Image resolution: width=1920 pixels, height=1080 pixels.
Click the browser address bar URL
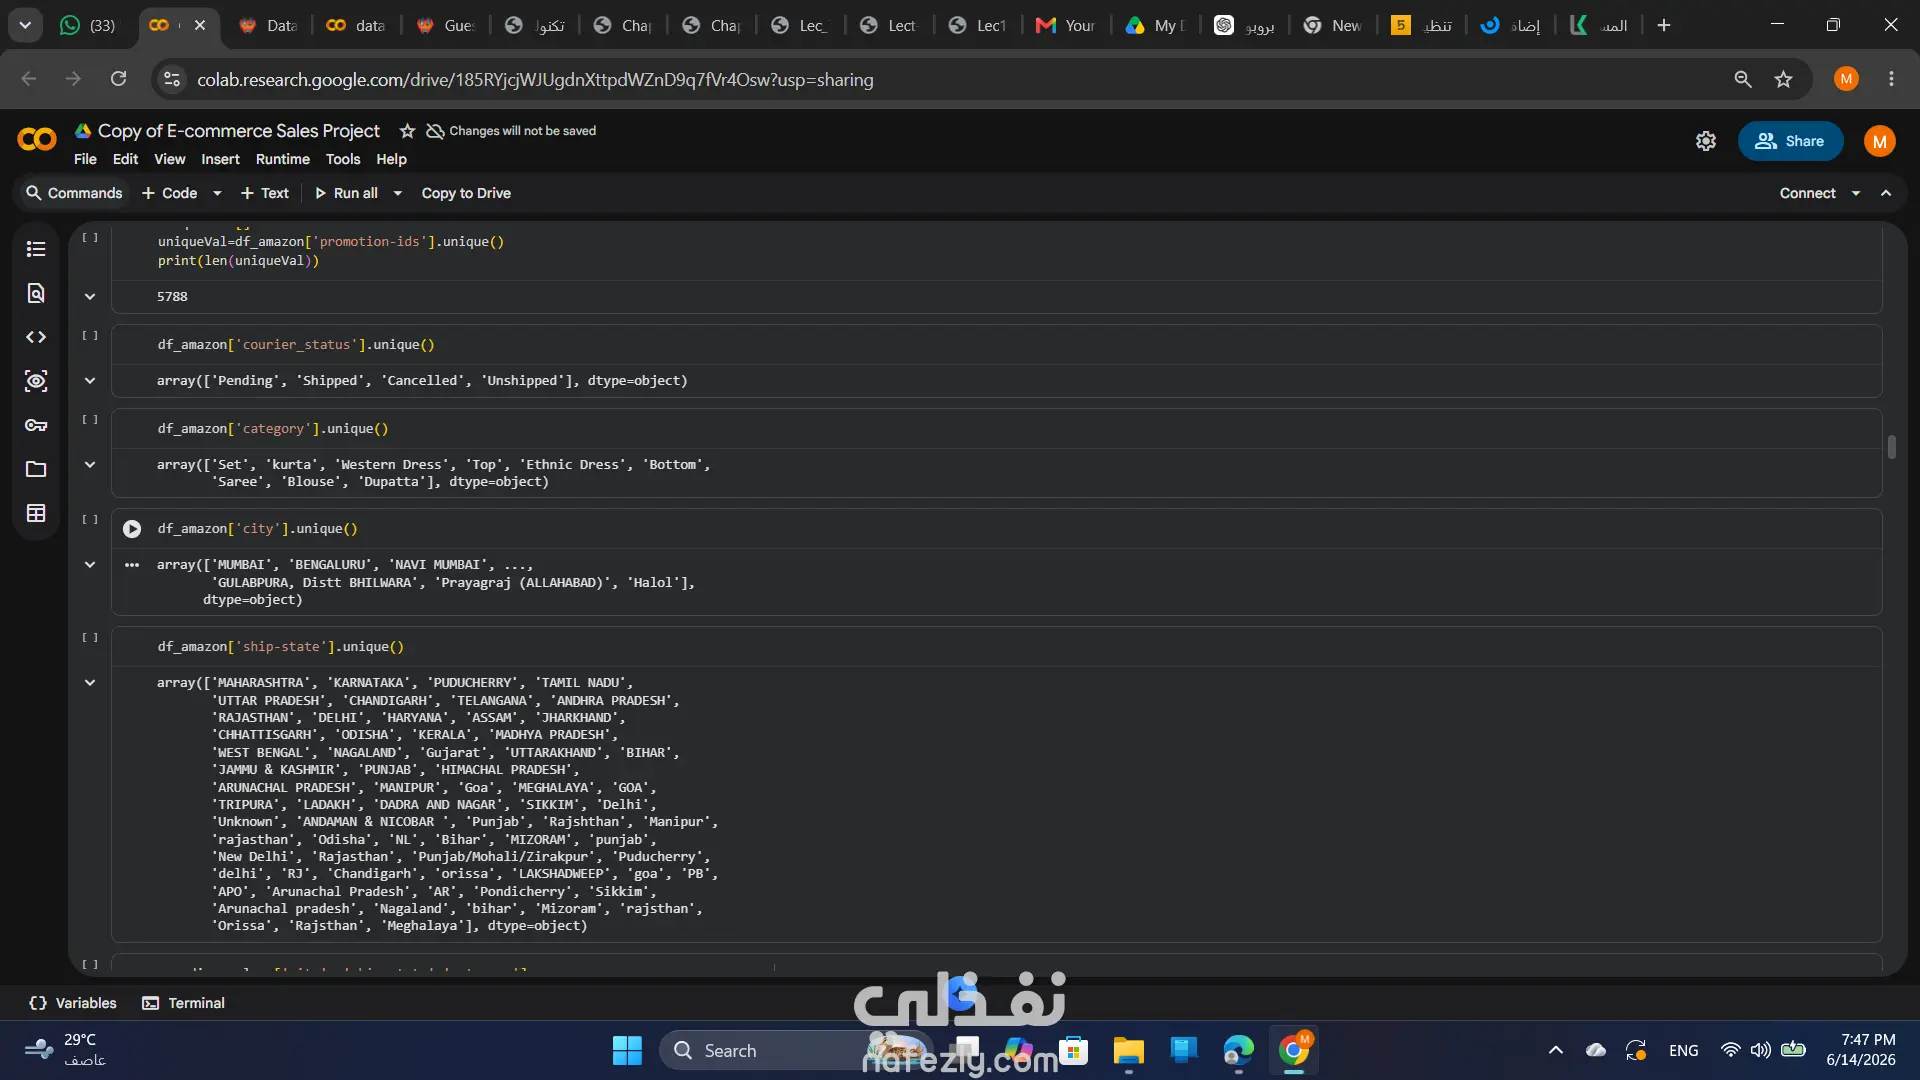click(535, 79)
